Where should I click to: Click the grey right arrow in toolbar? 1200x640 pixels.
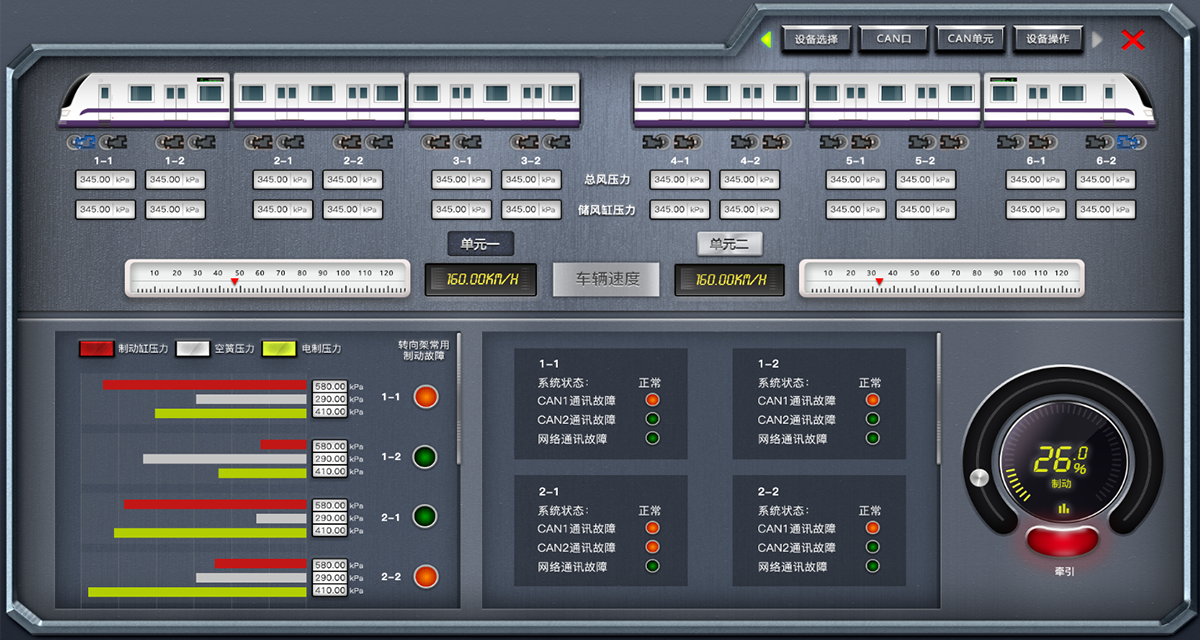1097,40
